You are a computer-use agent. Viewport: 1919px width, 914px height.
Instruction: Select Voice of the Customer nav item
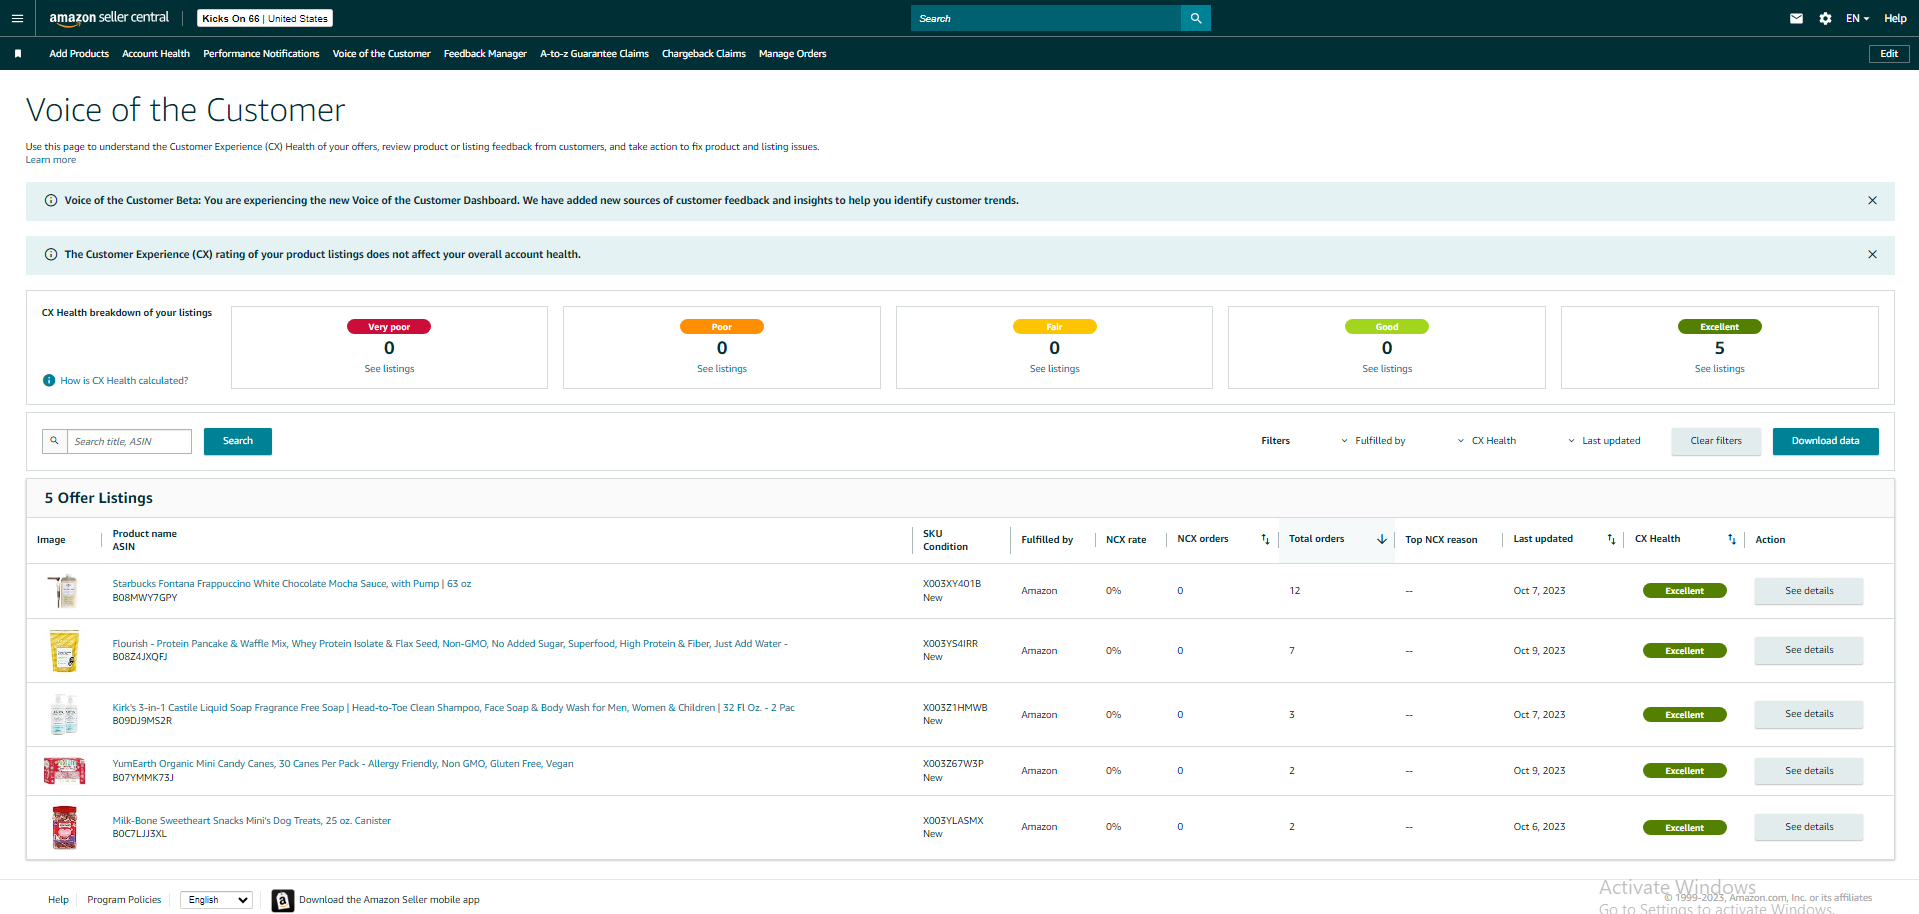pyautogui.click(x=381, y=54)
